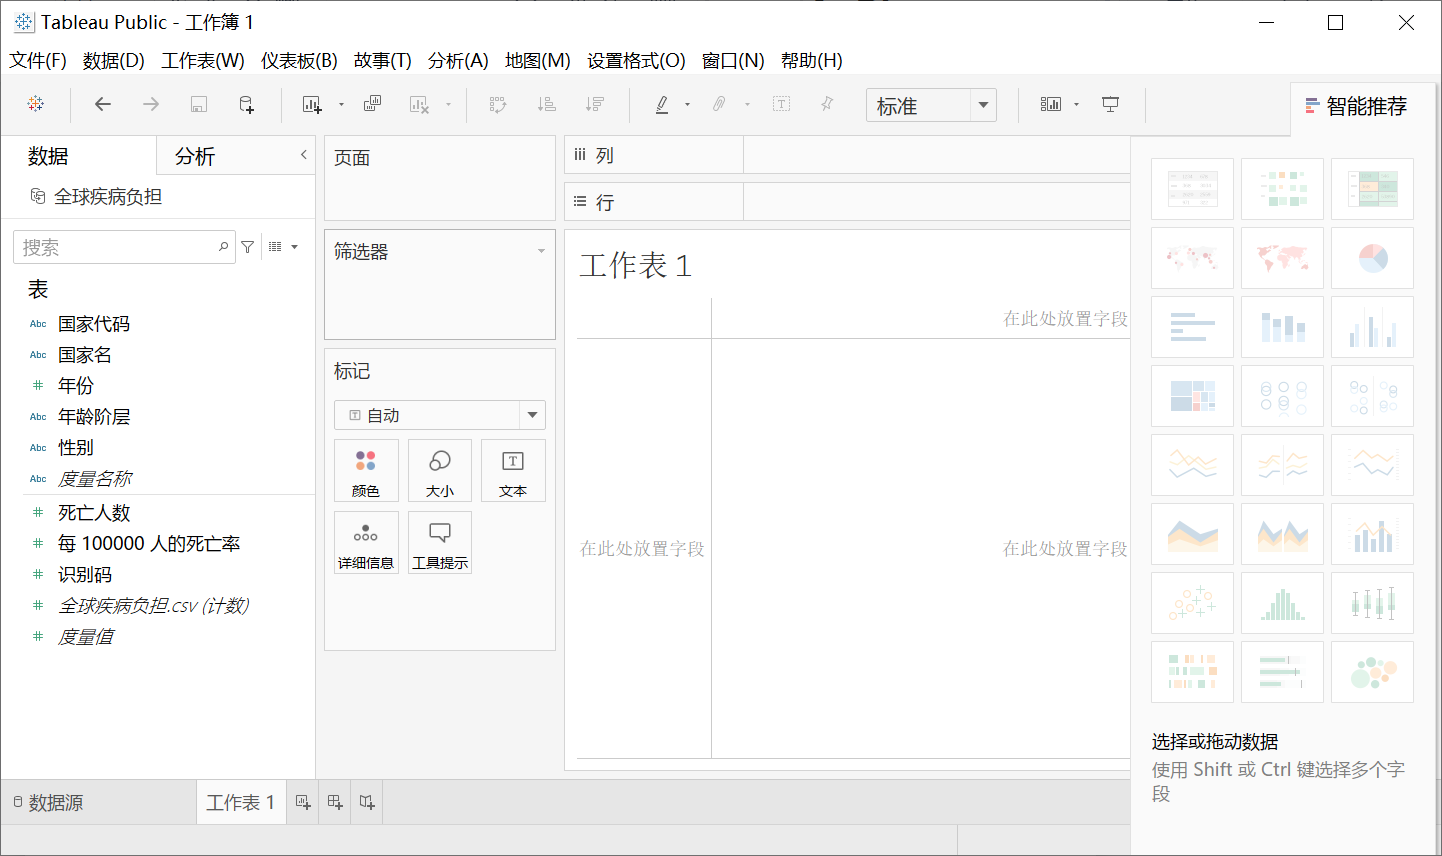This screenshot has height=856, width=1442.
Task: Click the highlight pen icon
Action: [x=662, y=104]
